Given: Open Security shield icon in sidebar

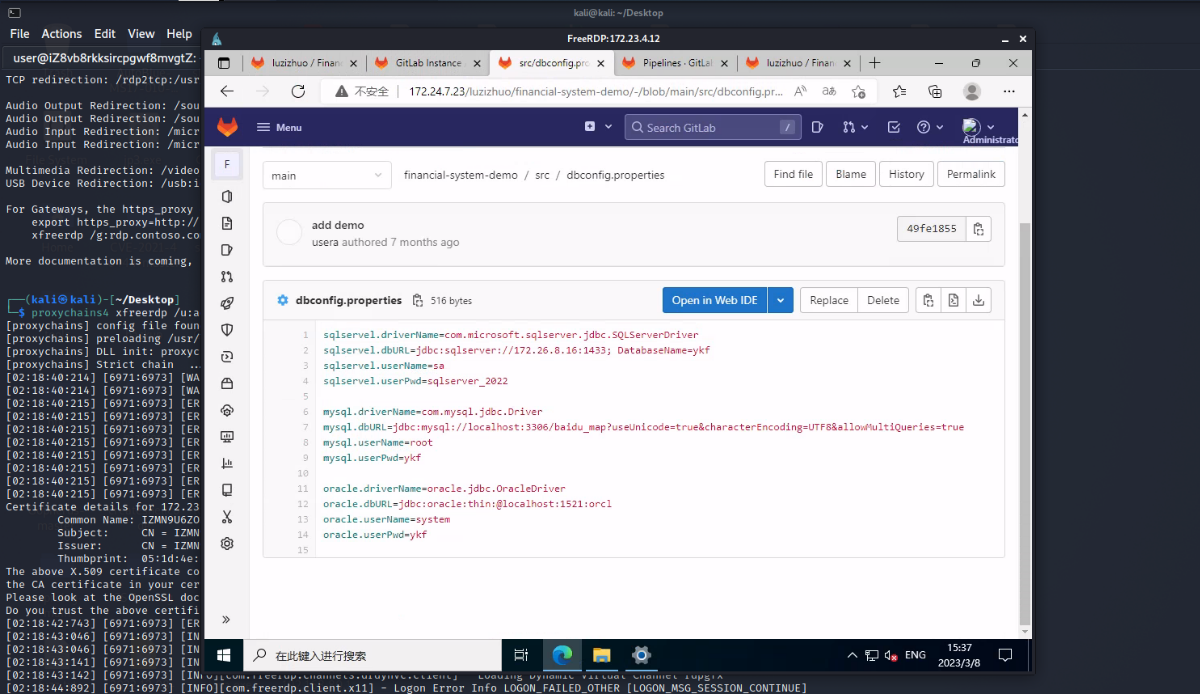Looking at the screenshot, I should coord(227,330).
